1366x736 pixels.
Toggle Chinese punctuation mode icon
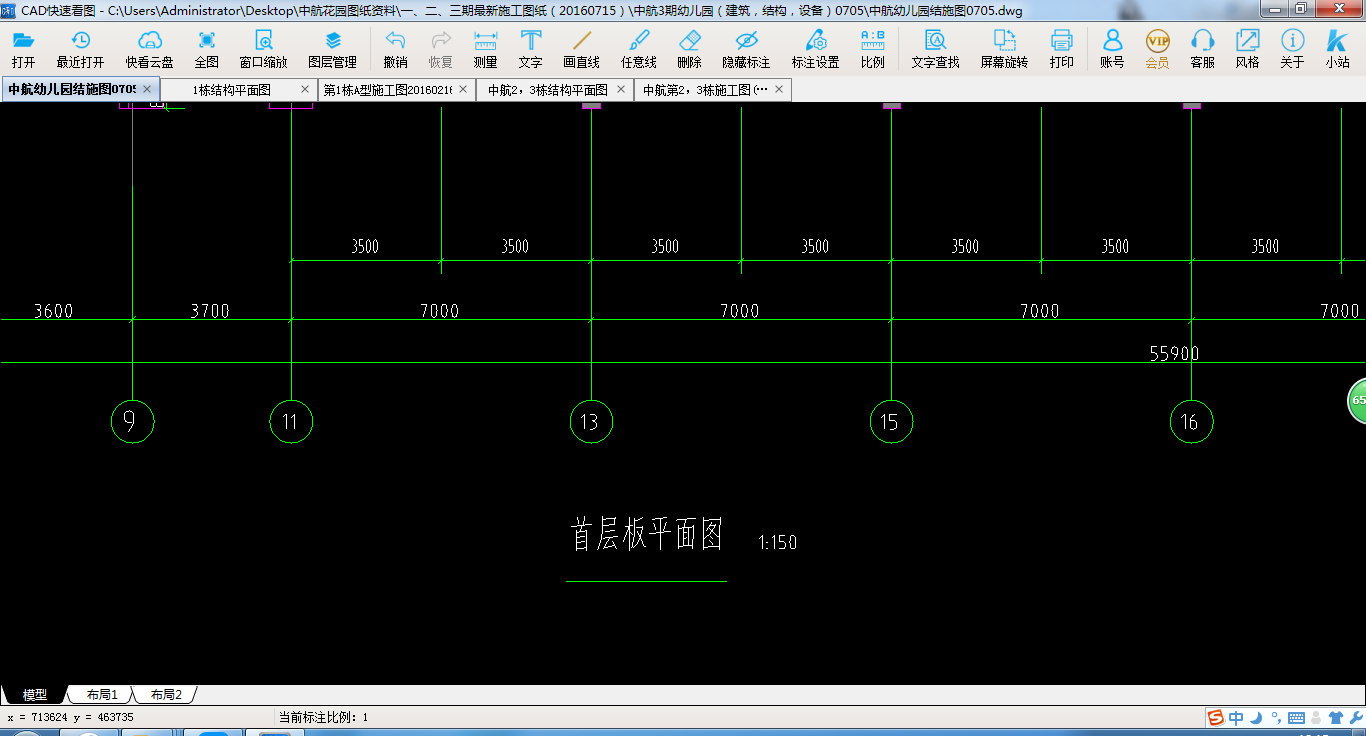[x=1275, y=718]
